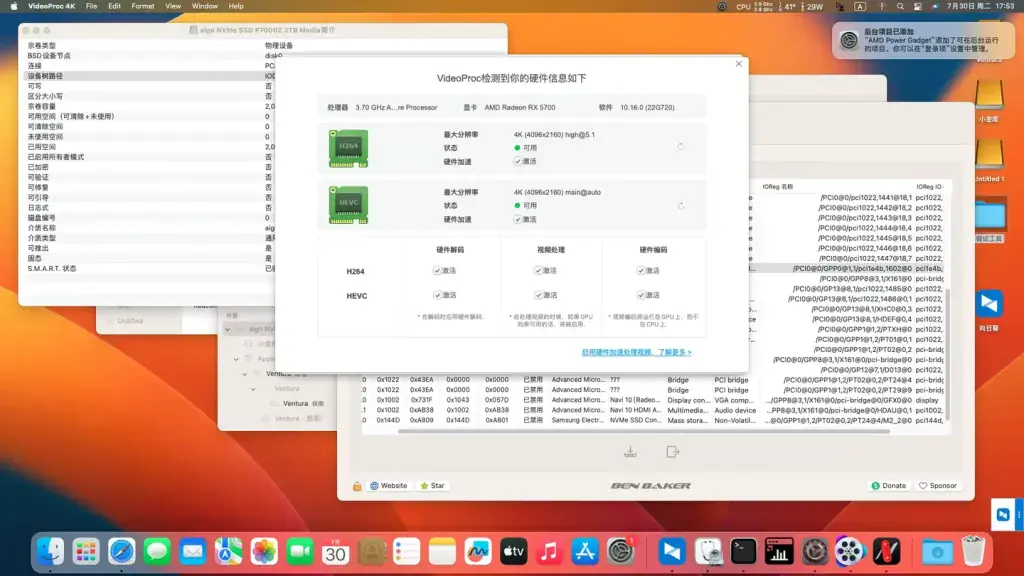Toggle H264 硬件编码 激活 checkbox
This screenshot has width=1024, height=576.
coord(641,270)
